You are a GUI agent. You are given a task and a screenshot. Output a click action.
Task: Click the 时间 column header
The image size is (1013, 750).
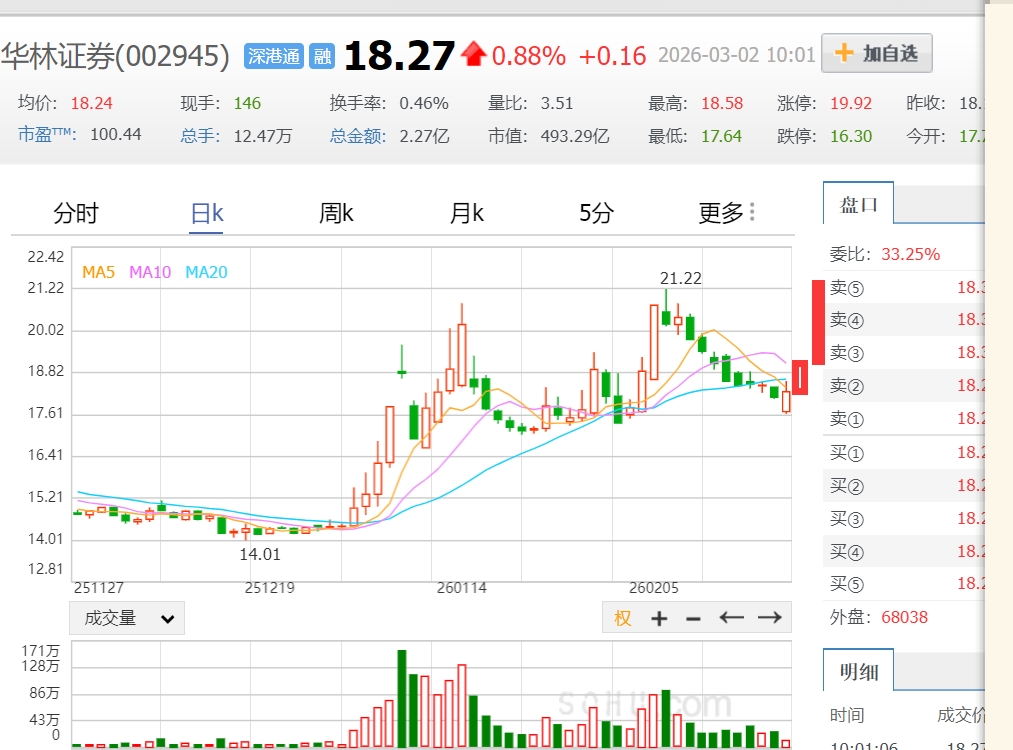pos(846,715)
